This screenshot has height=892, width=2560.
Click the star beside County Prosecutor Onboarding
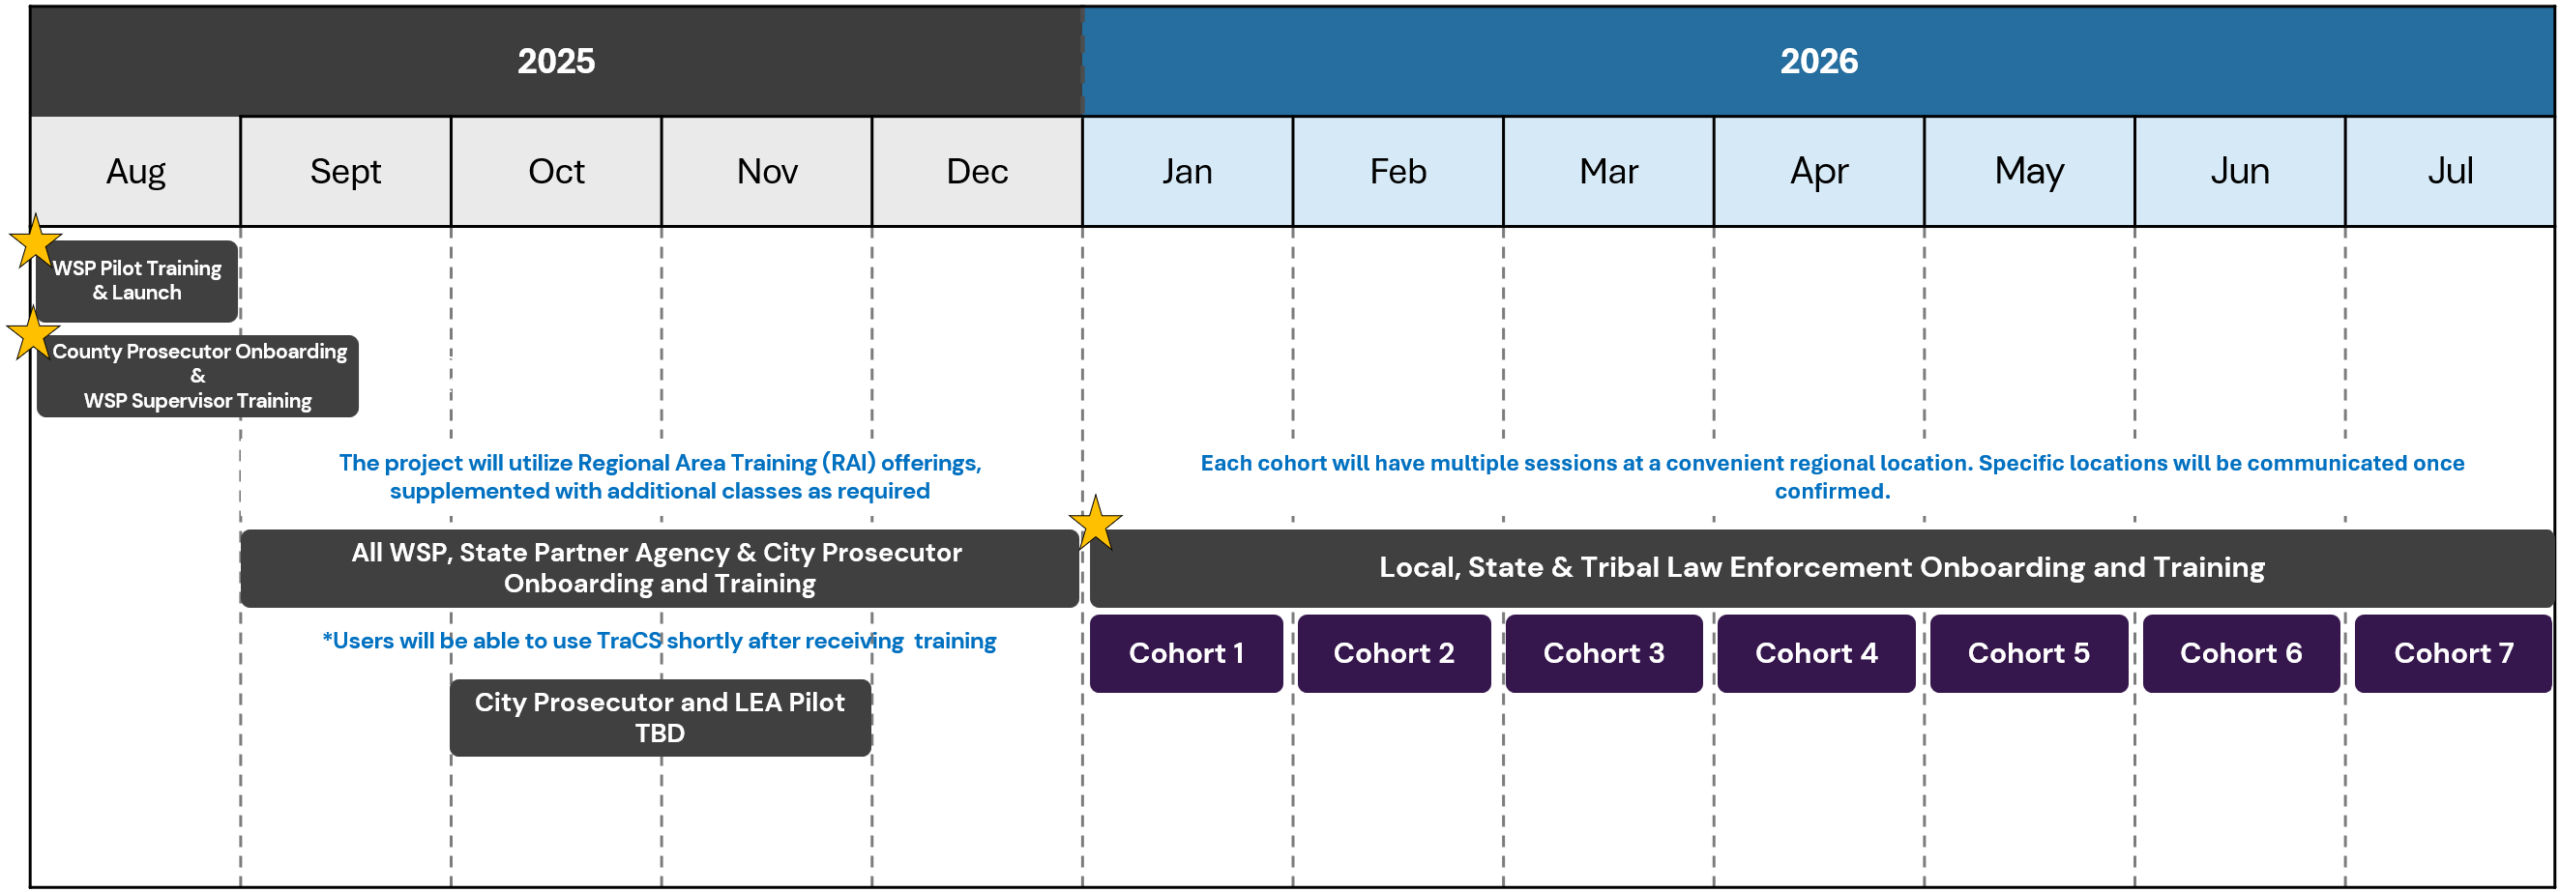coord(33,334)
